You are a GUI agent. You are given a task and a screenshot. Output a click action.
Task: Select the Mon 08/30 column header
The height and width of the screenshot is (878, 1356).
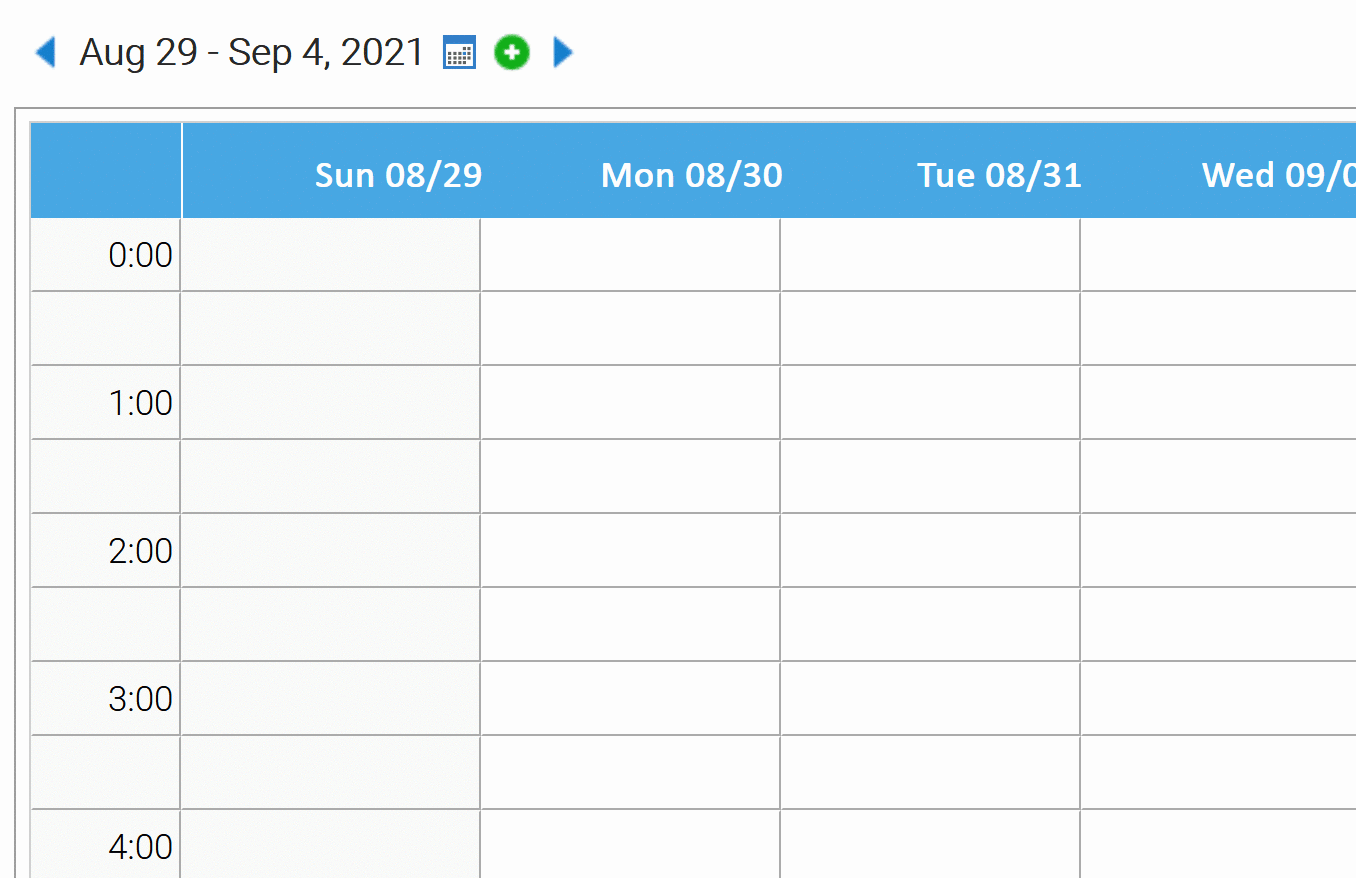click(692, 175)
